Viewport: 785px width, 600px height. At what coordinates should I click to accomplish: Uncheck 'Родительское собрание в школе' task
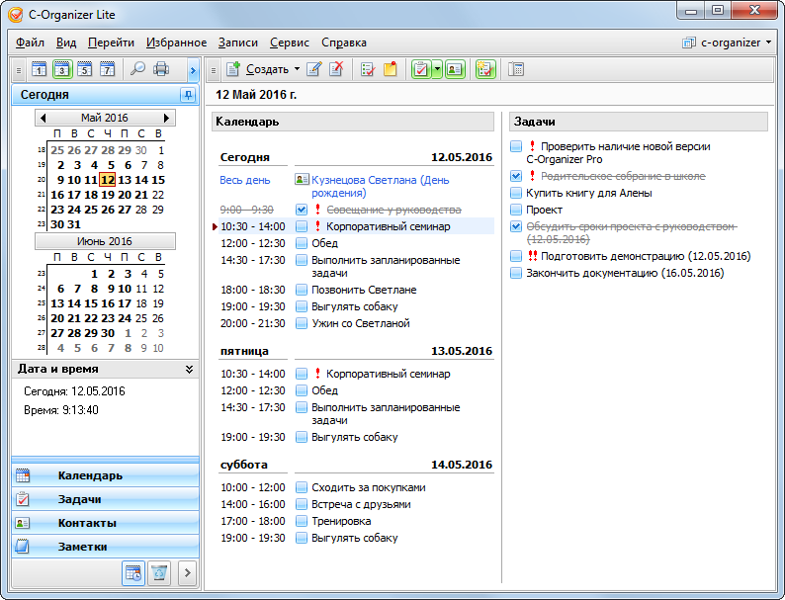[x=516, y=176]
